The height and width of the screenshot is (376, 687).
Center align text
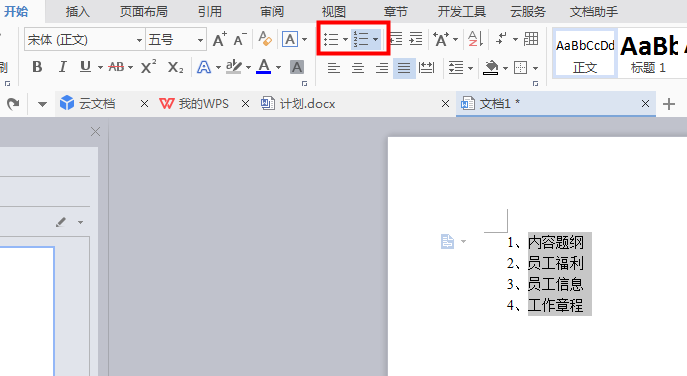click(x=358, y=68)
